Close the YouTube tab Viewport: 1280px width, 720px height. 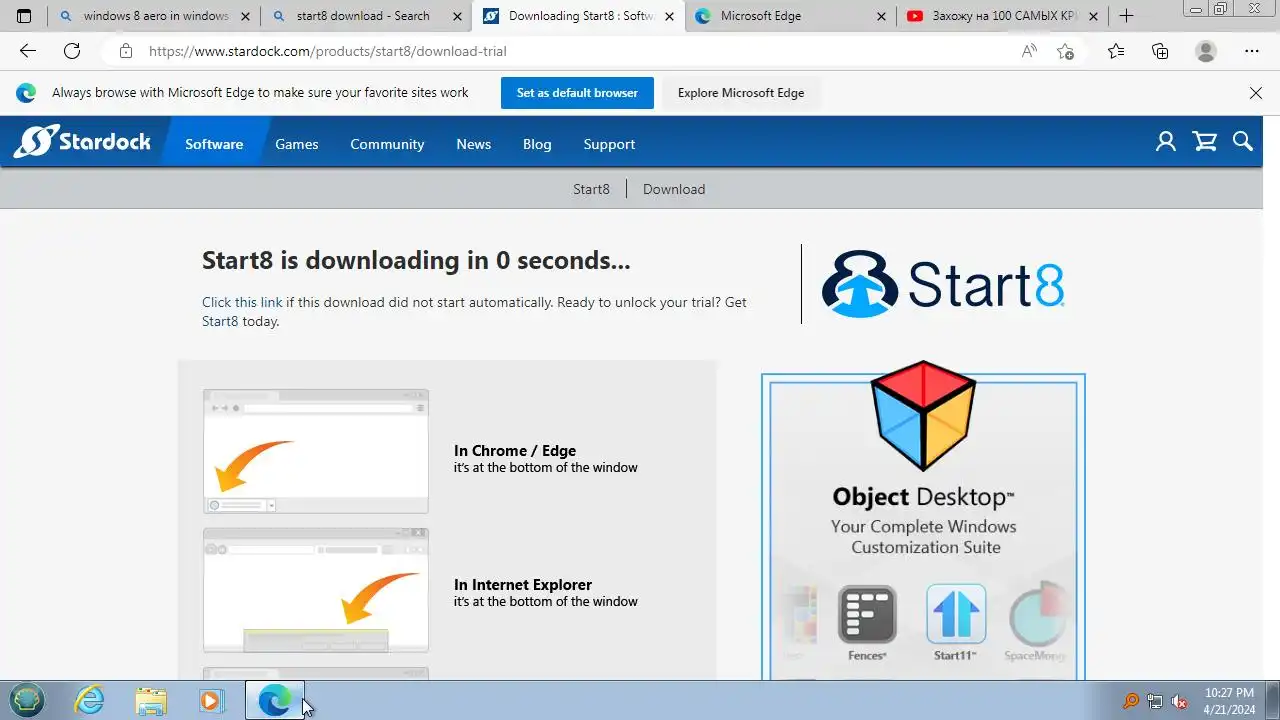pos(1093,16)
